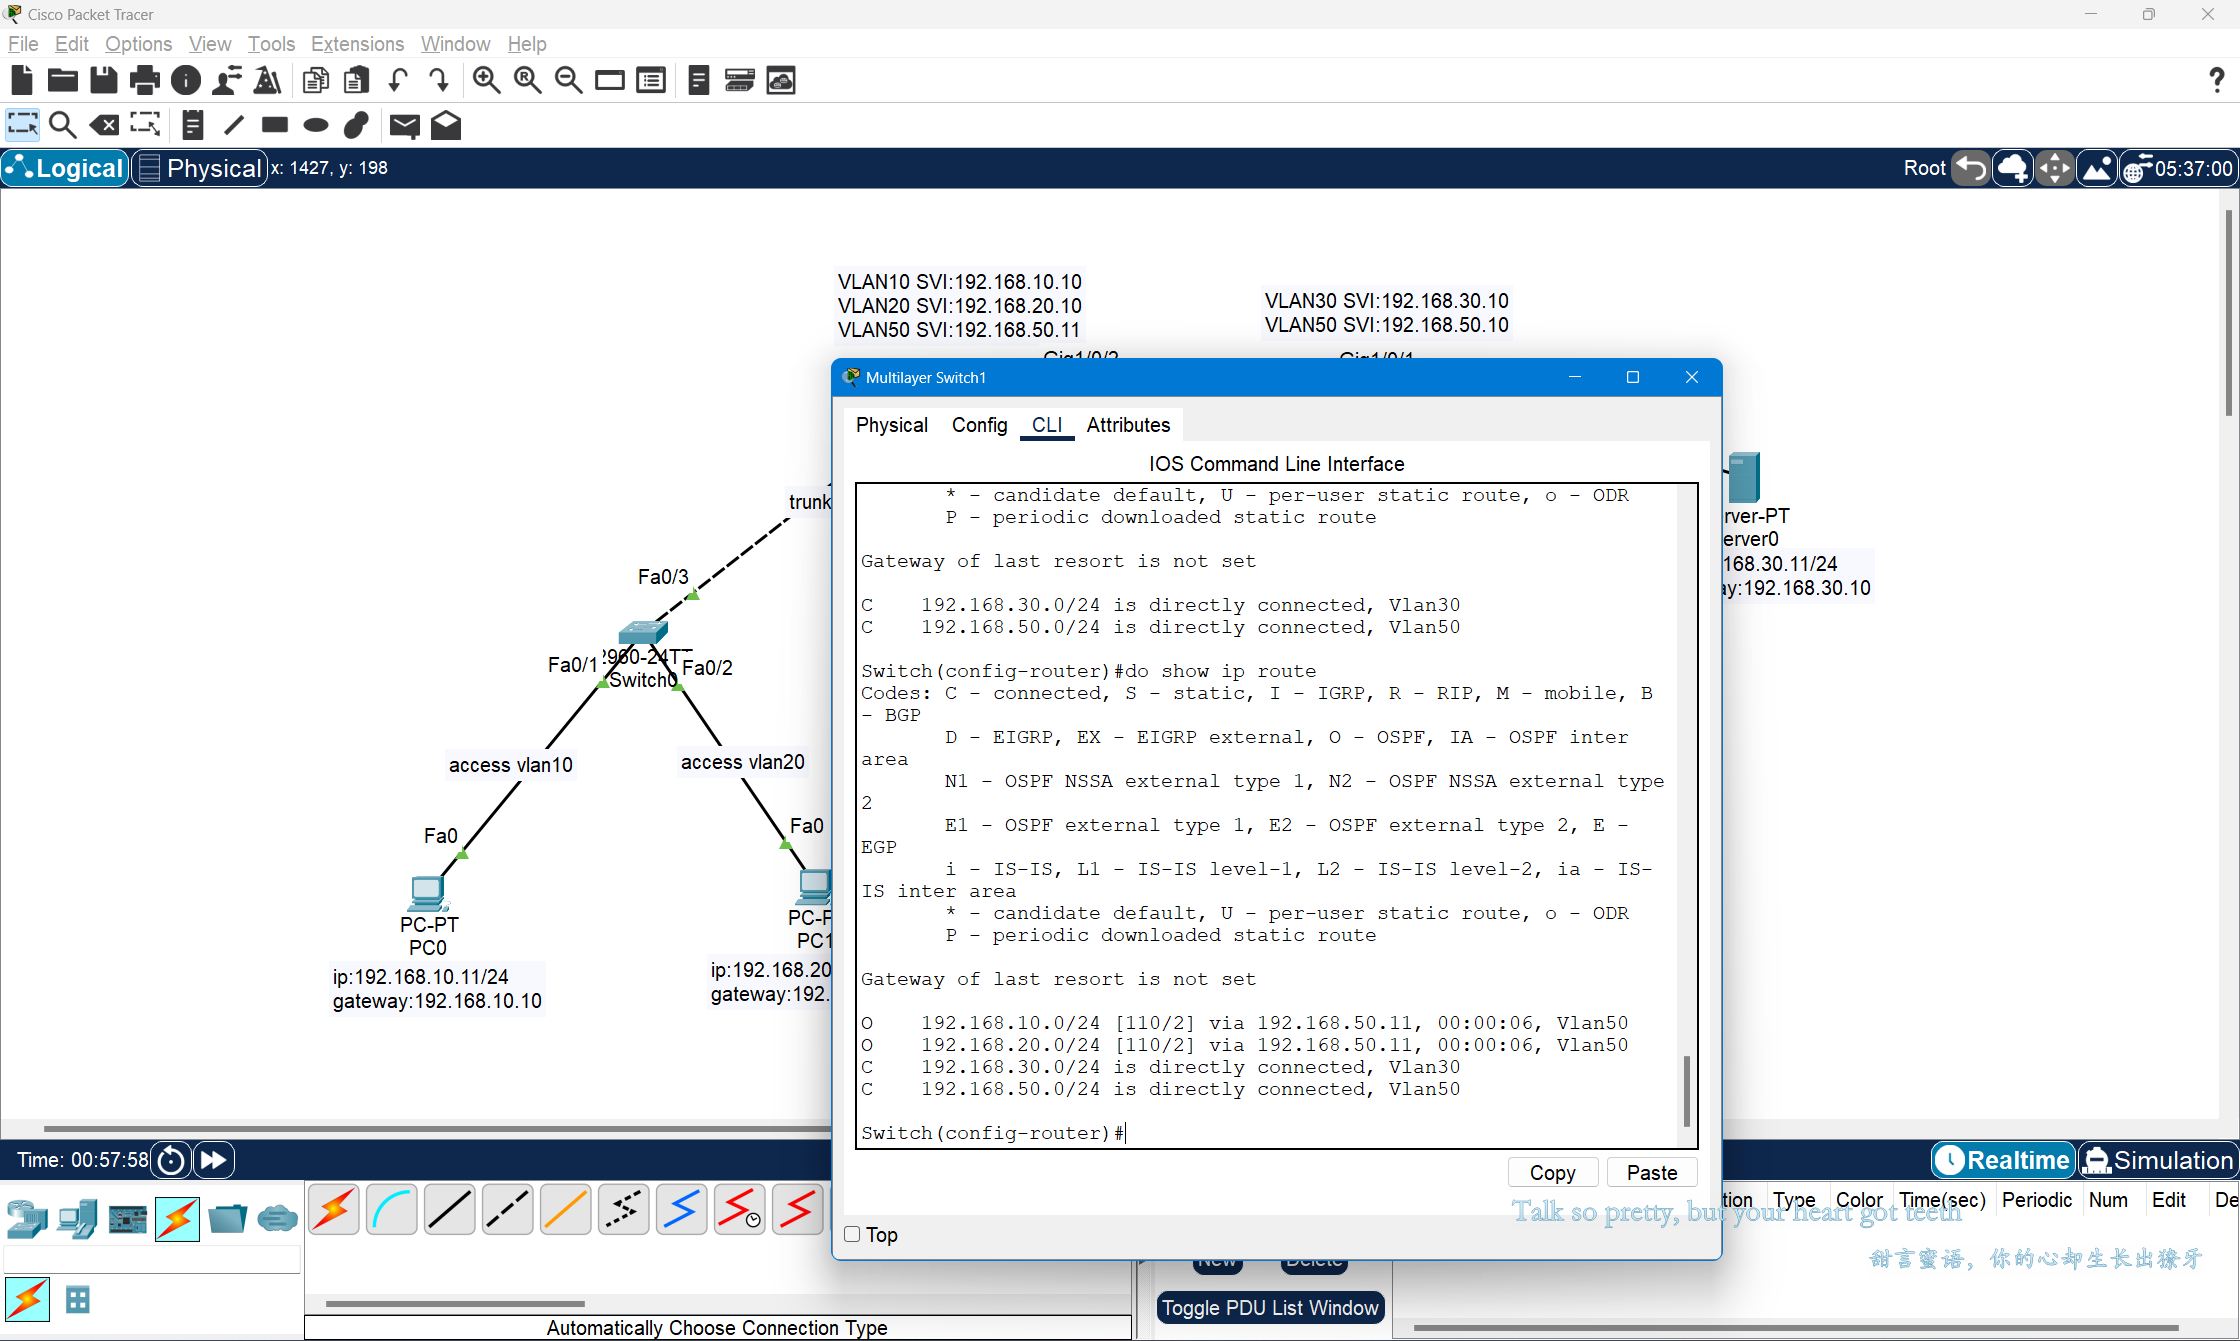This screenshot has width=2240, height=1341.
Task: Zoom out with the magnifier minus icon
Action: (x=569, y=80)
